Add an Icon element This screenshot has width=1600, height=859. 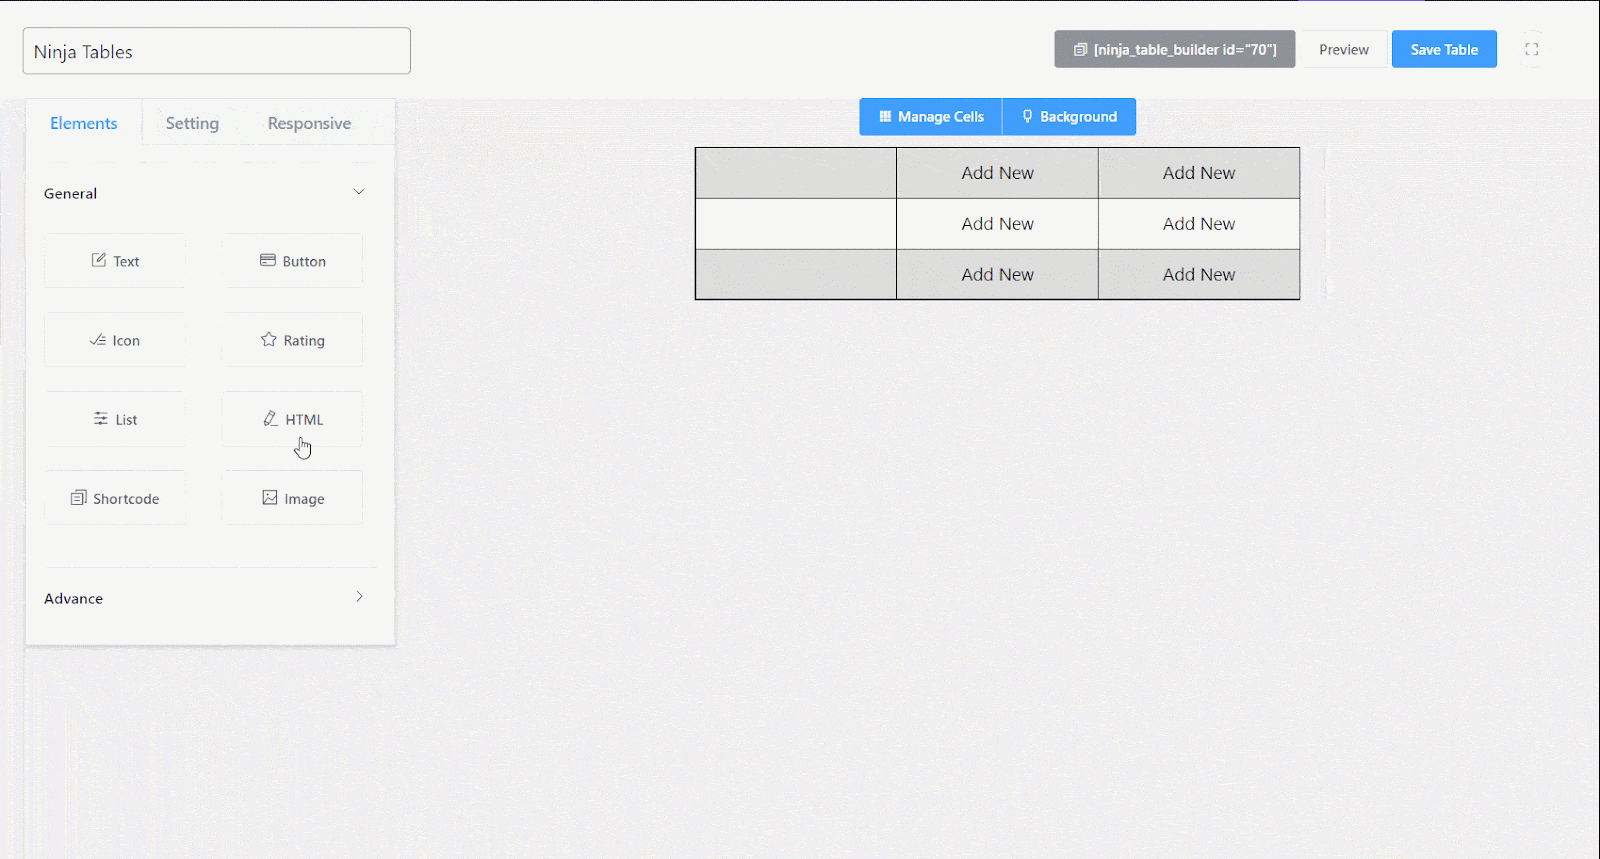(115, 340)
